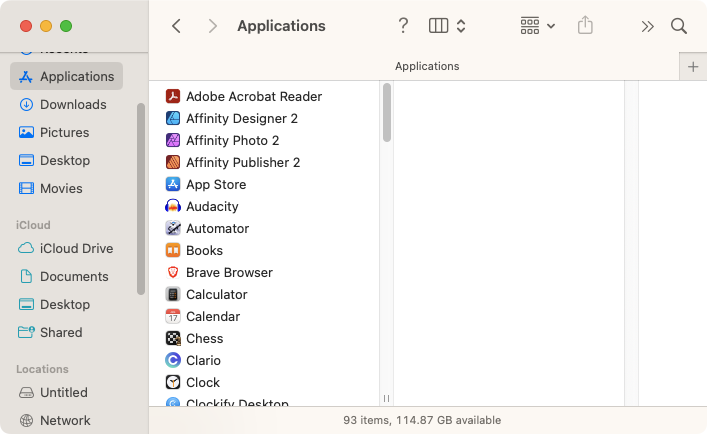Select the Chess app icon

point(173,338)
